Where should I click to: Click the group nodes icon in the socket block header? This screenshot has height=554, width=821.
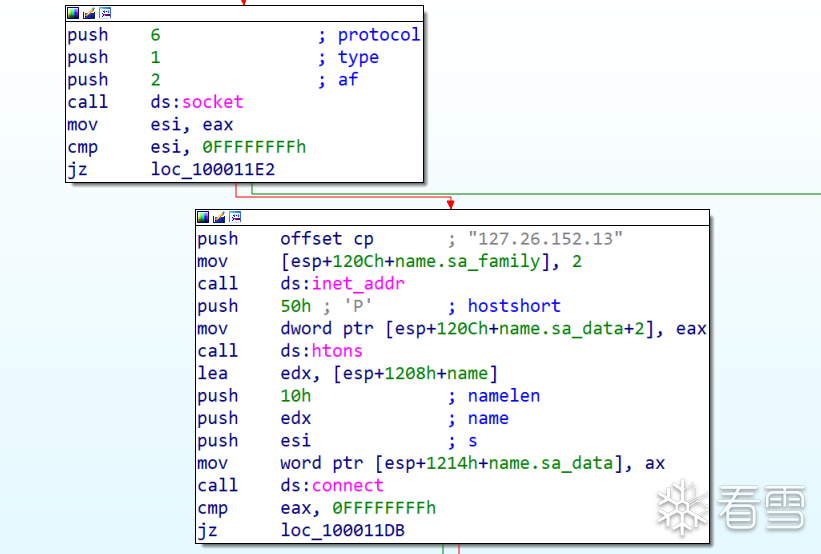point(105,13)
